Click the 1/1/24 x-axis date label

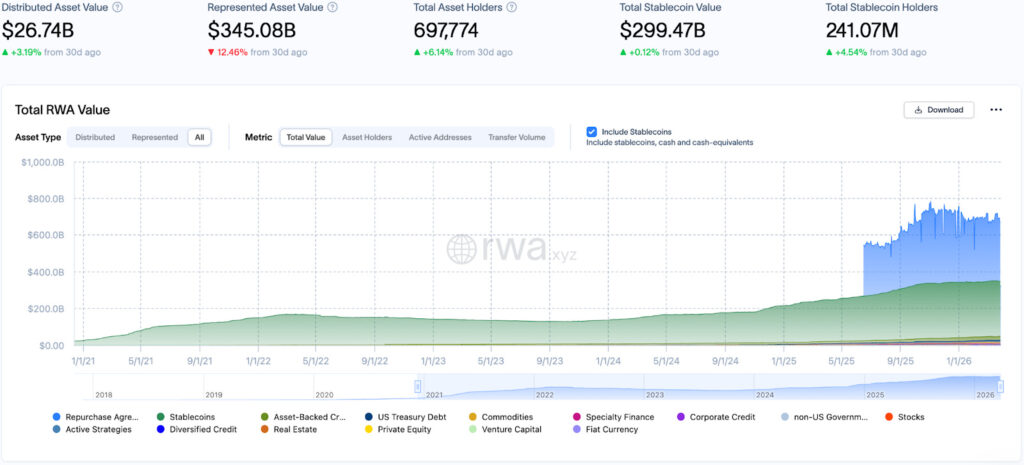pos(609,360)
